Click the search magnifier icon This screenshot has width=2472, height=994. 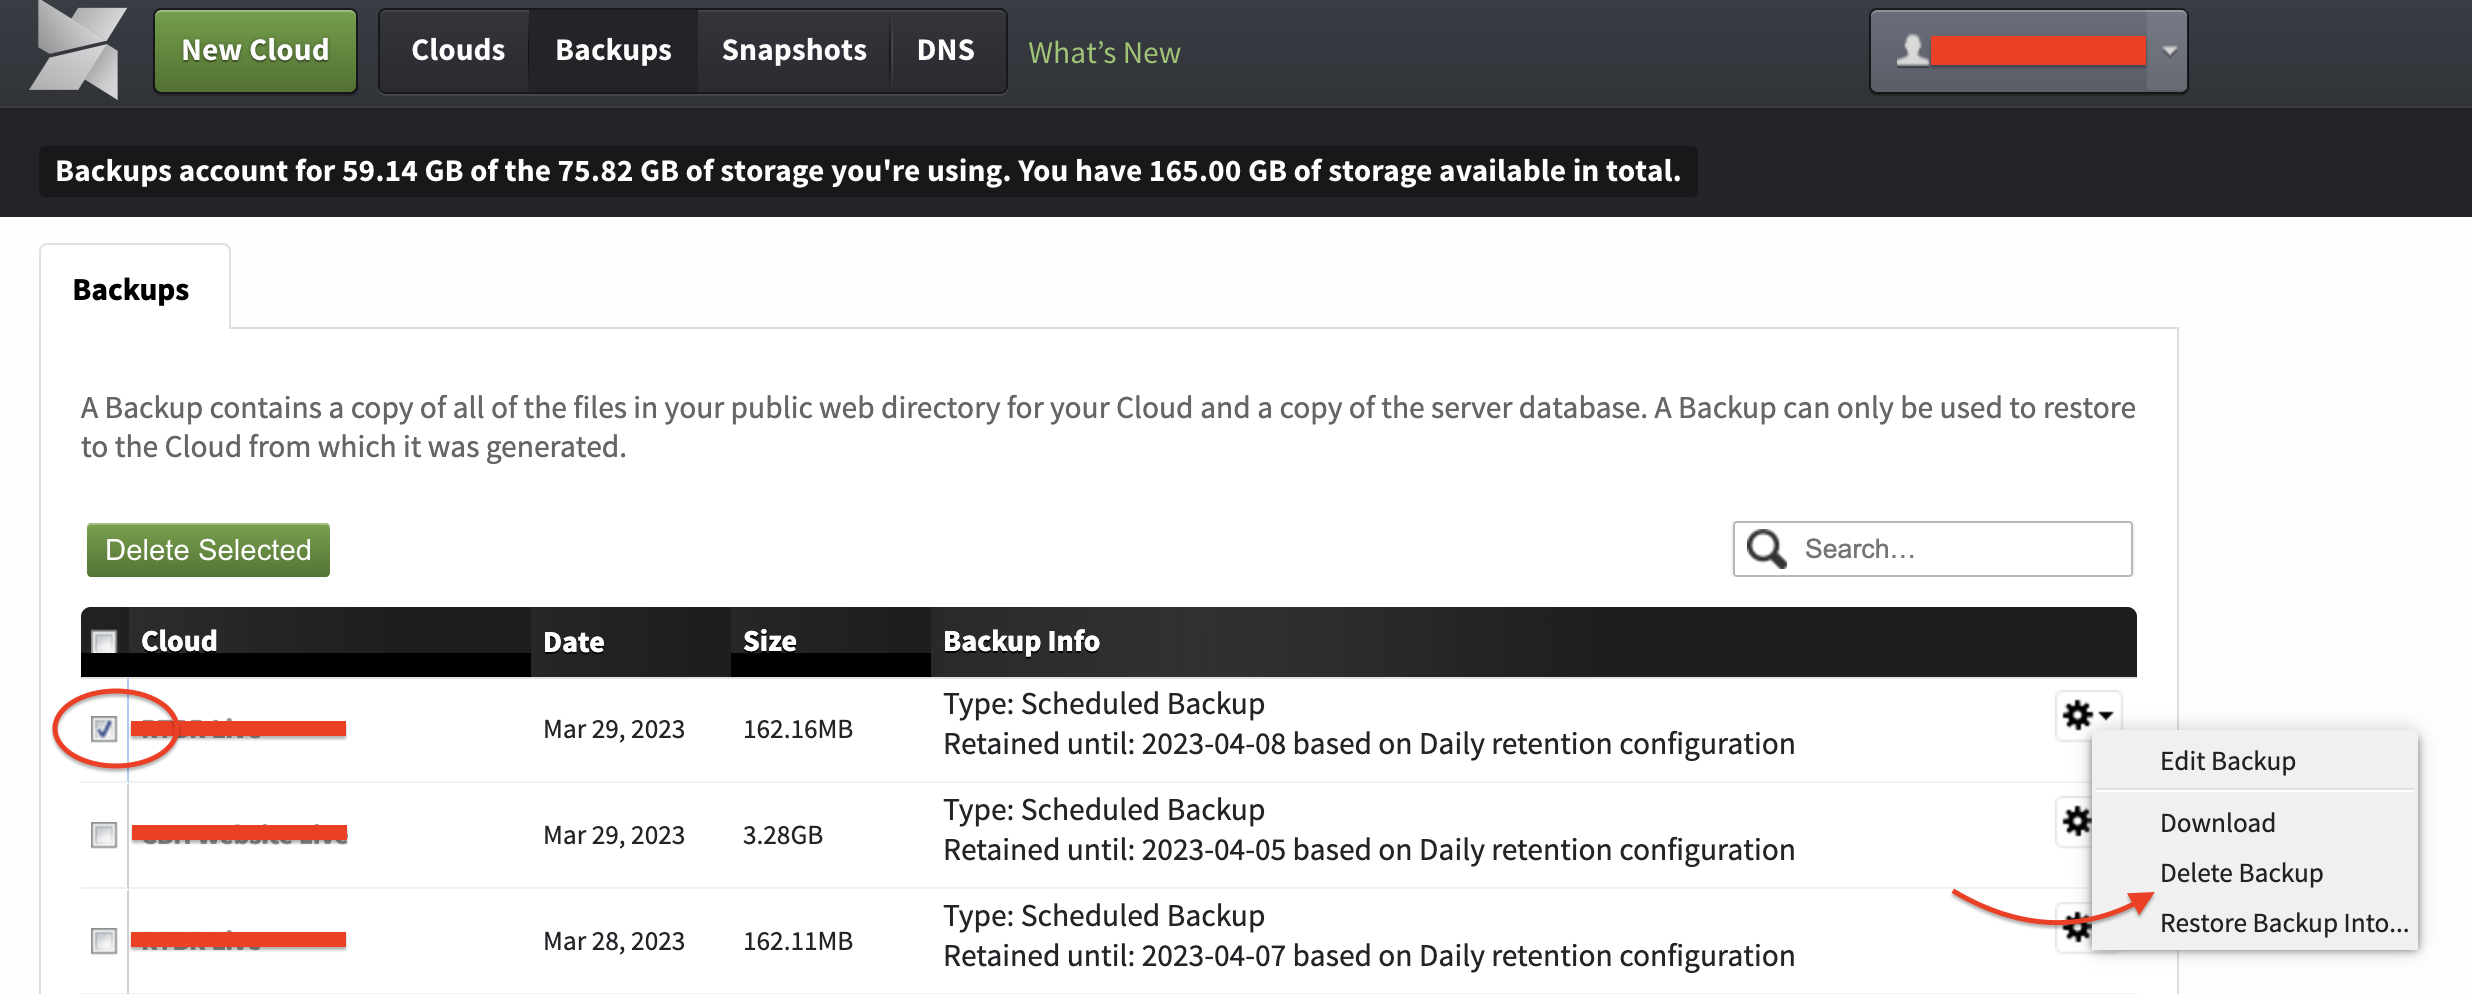(x=1765, y=548)
